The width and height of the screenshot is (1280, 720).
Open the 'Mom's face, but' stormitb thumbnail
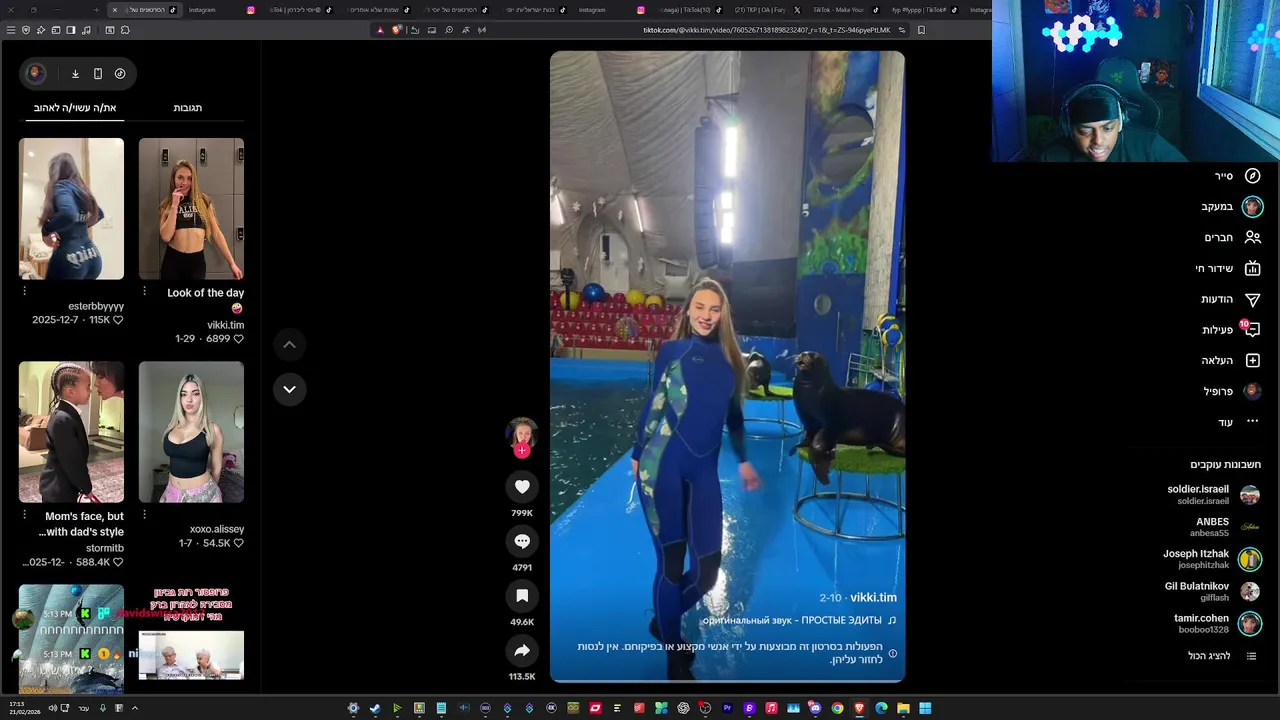pos(71,432)
